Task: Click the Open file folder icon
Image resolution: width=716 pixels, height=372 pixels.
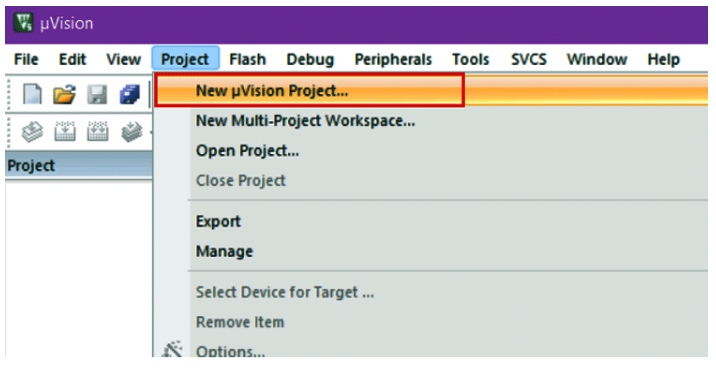Action: click(x=64, y=94)
